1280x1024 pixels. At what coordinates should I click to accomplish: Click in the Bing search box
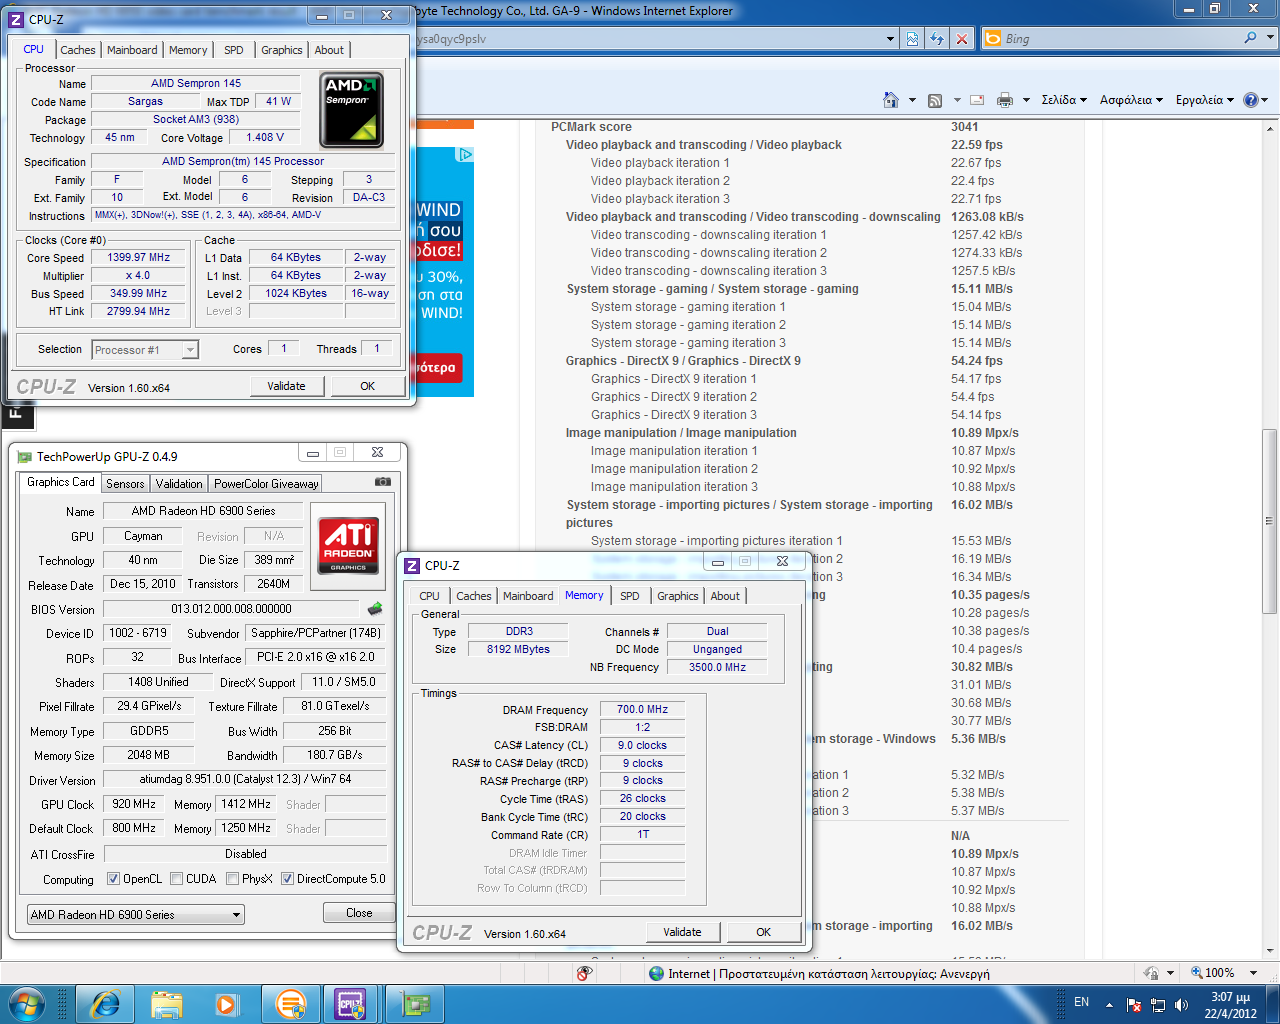[x=1120, y=38]
